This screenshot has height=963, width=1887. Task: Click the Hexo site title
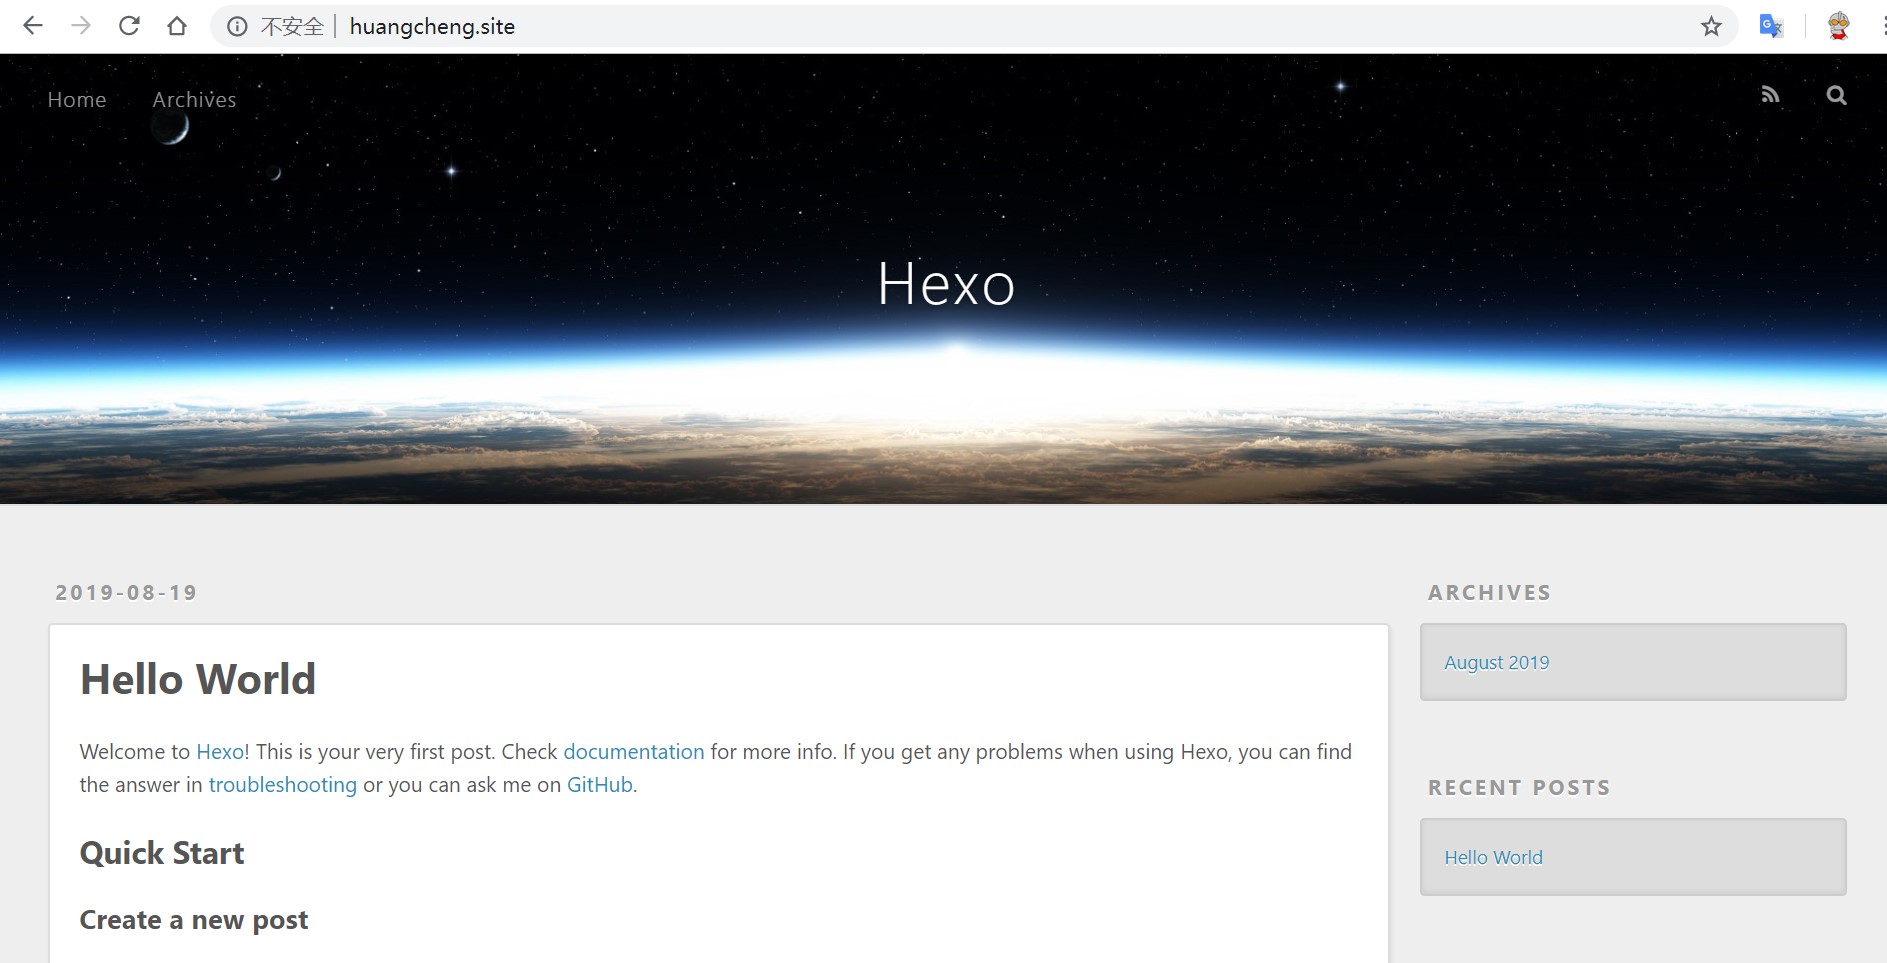(945, 284)
